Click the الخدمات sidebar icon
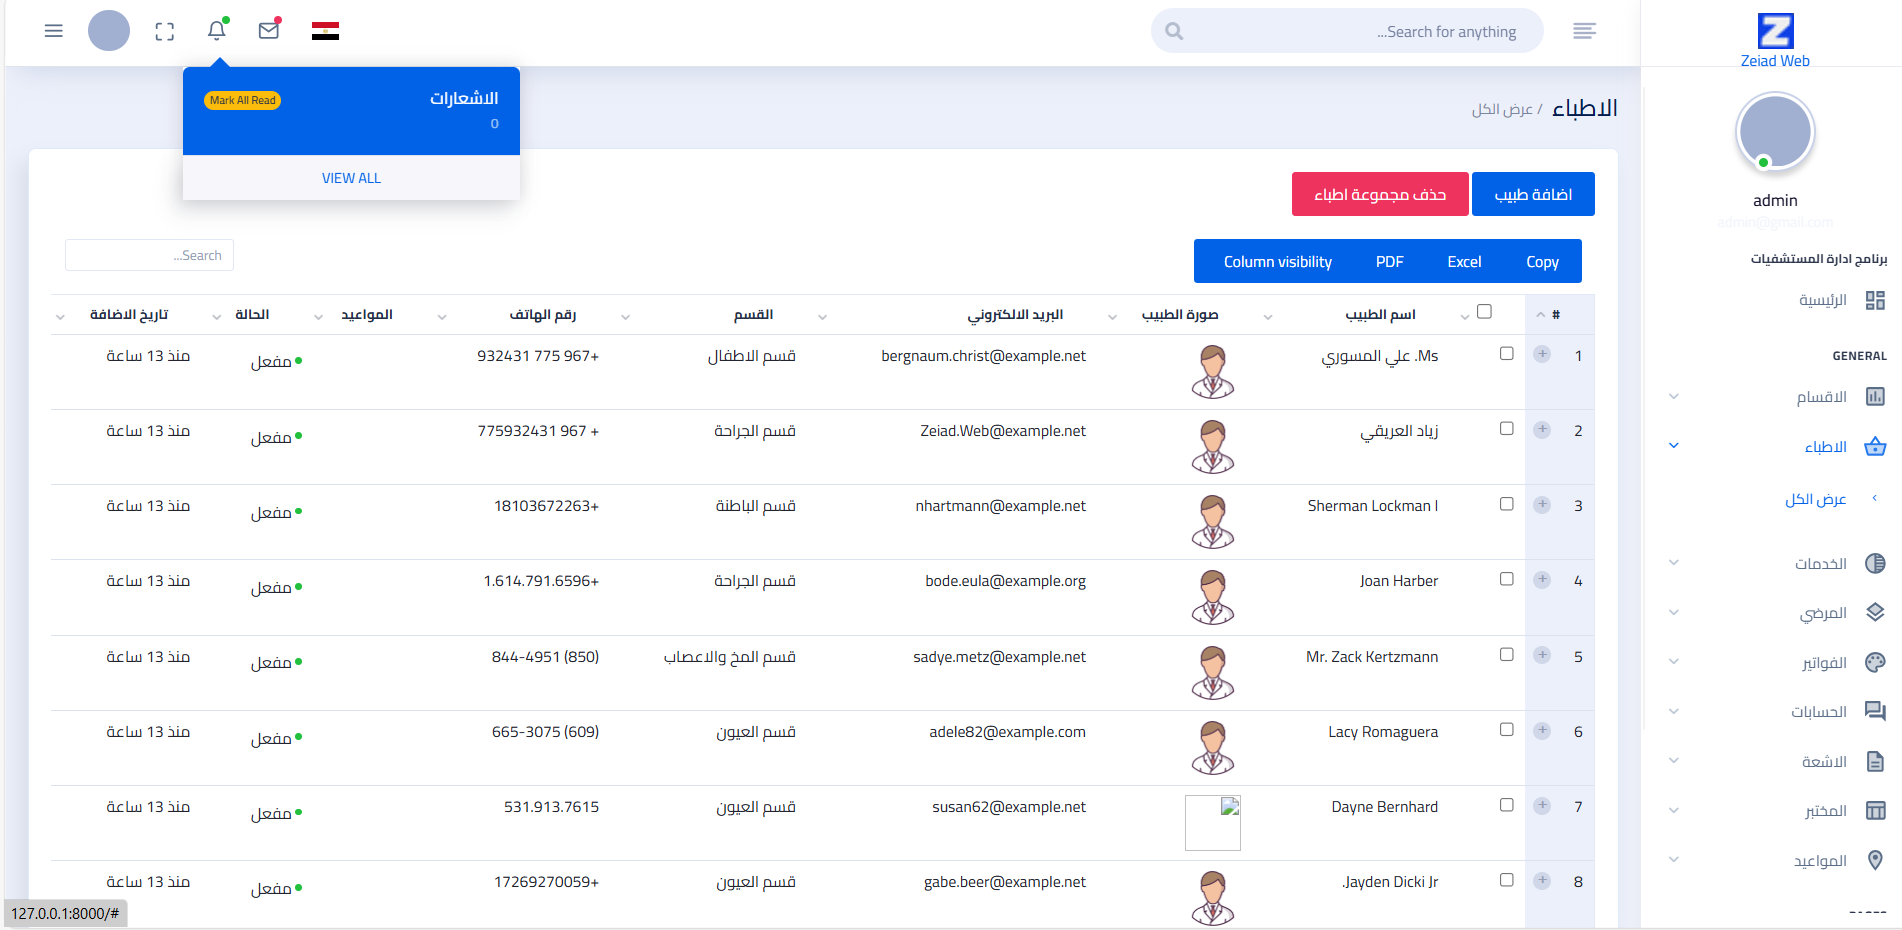 pyautogui.click(x=1875, y=563)
